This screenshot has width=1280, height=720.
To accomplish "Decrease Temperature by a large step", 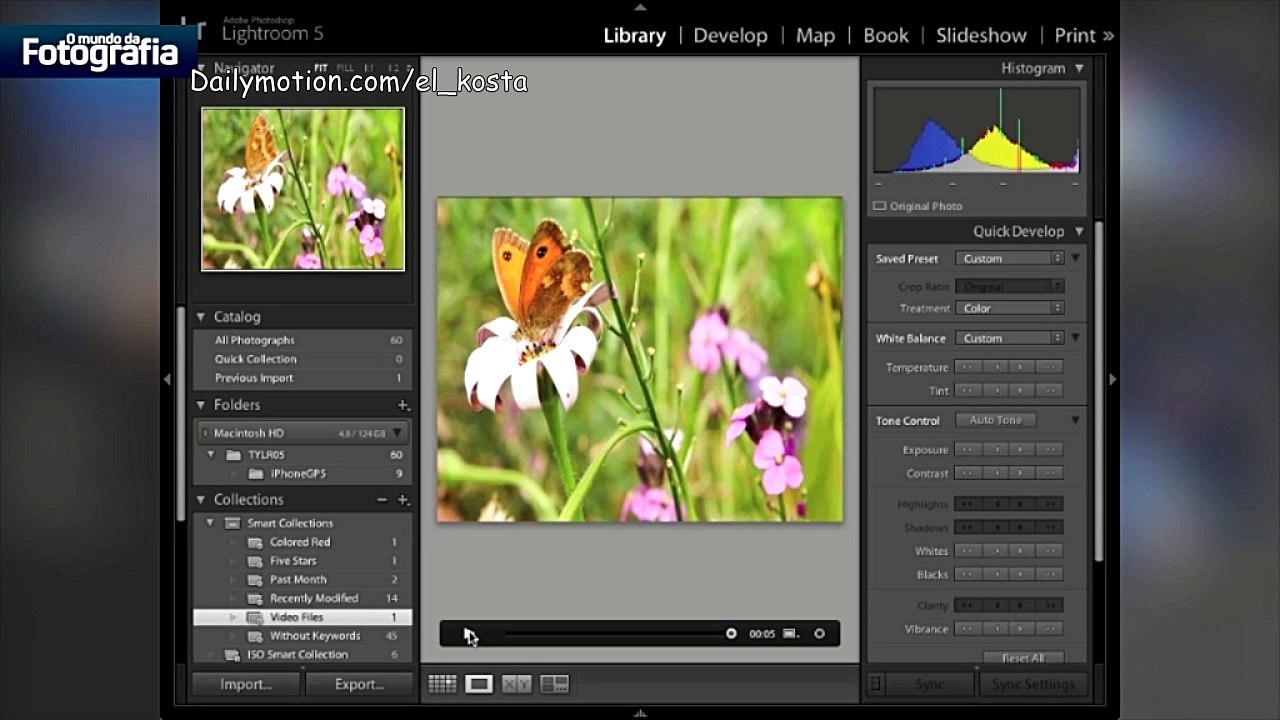I will [x=967, y=367].
